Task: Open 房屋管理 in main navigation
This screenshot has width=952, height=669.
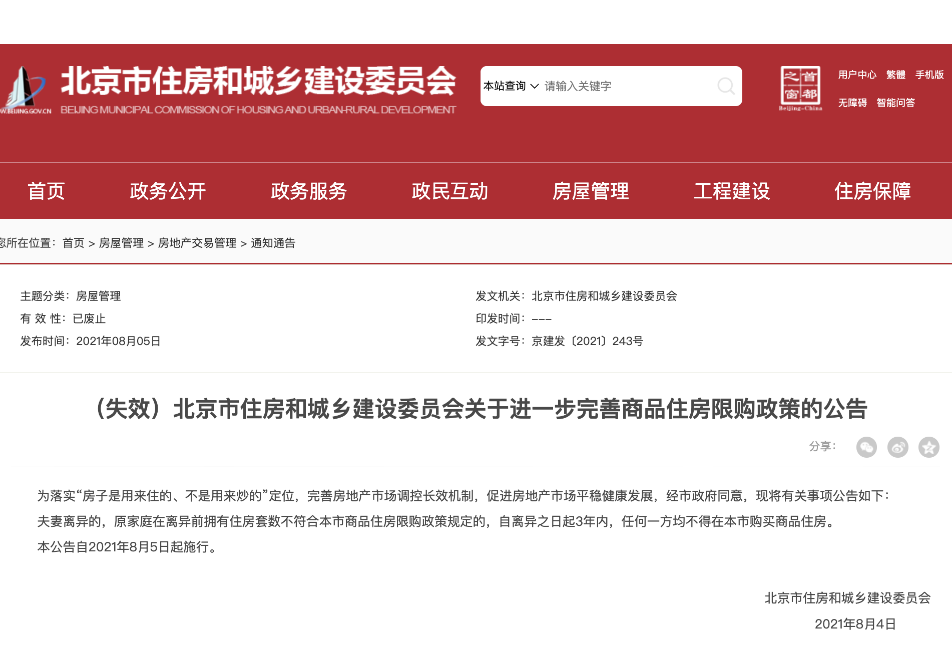Action: click(591, 191)
